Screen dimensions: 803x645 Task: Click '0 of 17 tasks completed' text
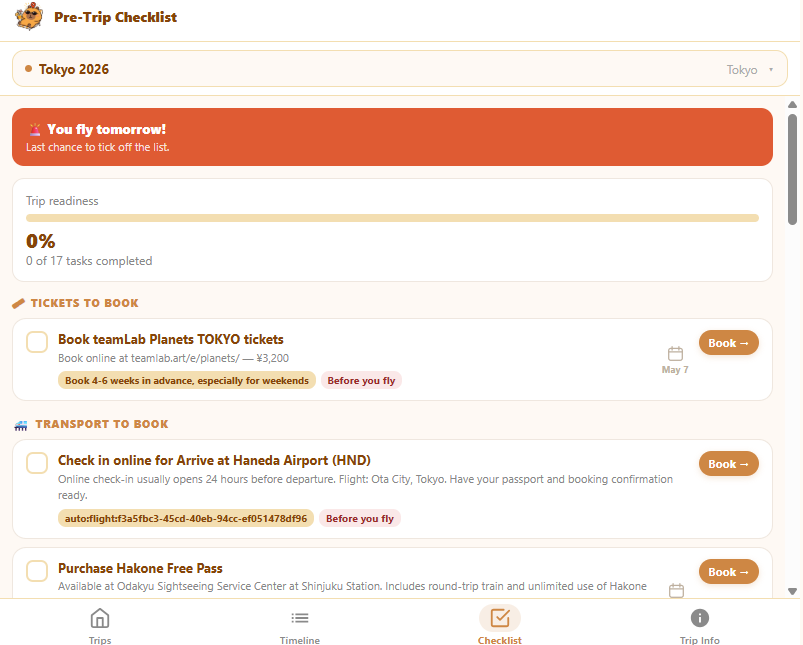click(x=89, y=261)
